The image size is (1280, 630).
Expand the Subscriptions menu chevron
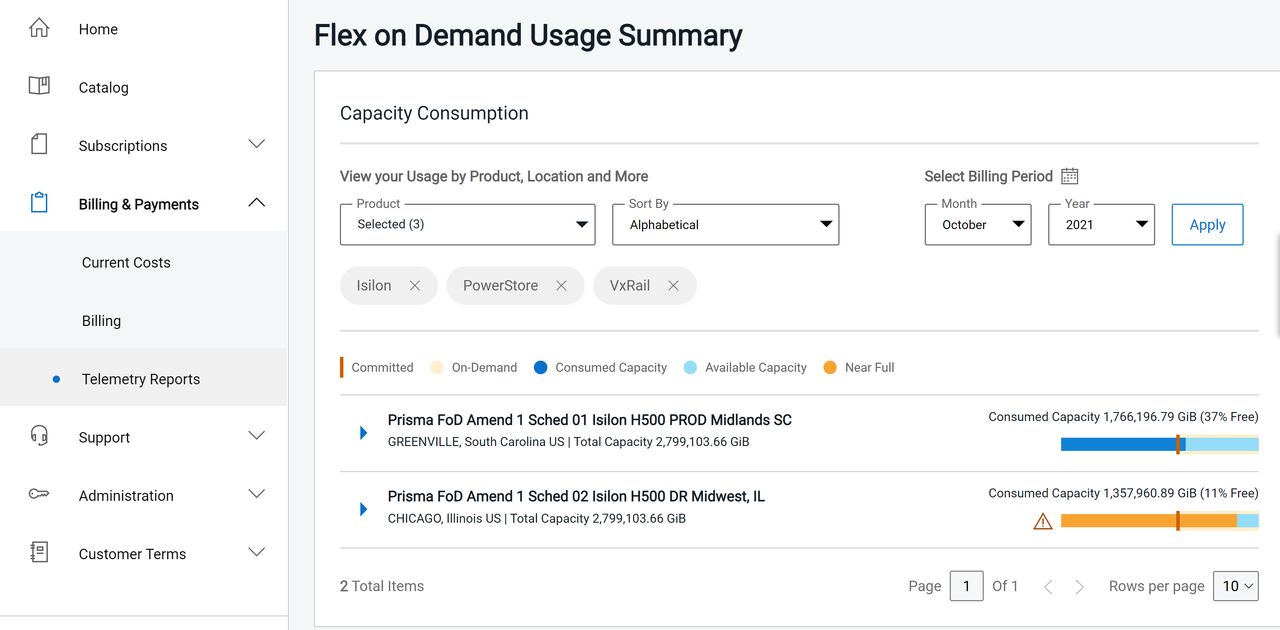pyautogui.click(x=257, y=144)
